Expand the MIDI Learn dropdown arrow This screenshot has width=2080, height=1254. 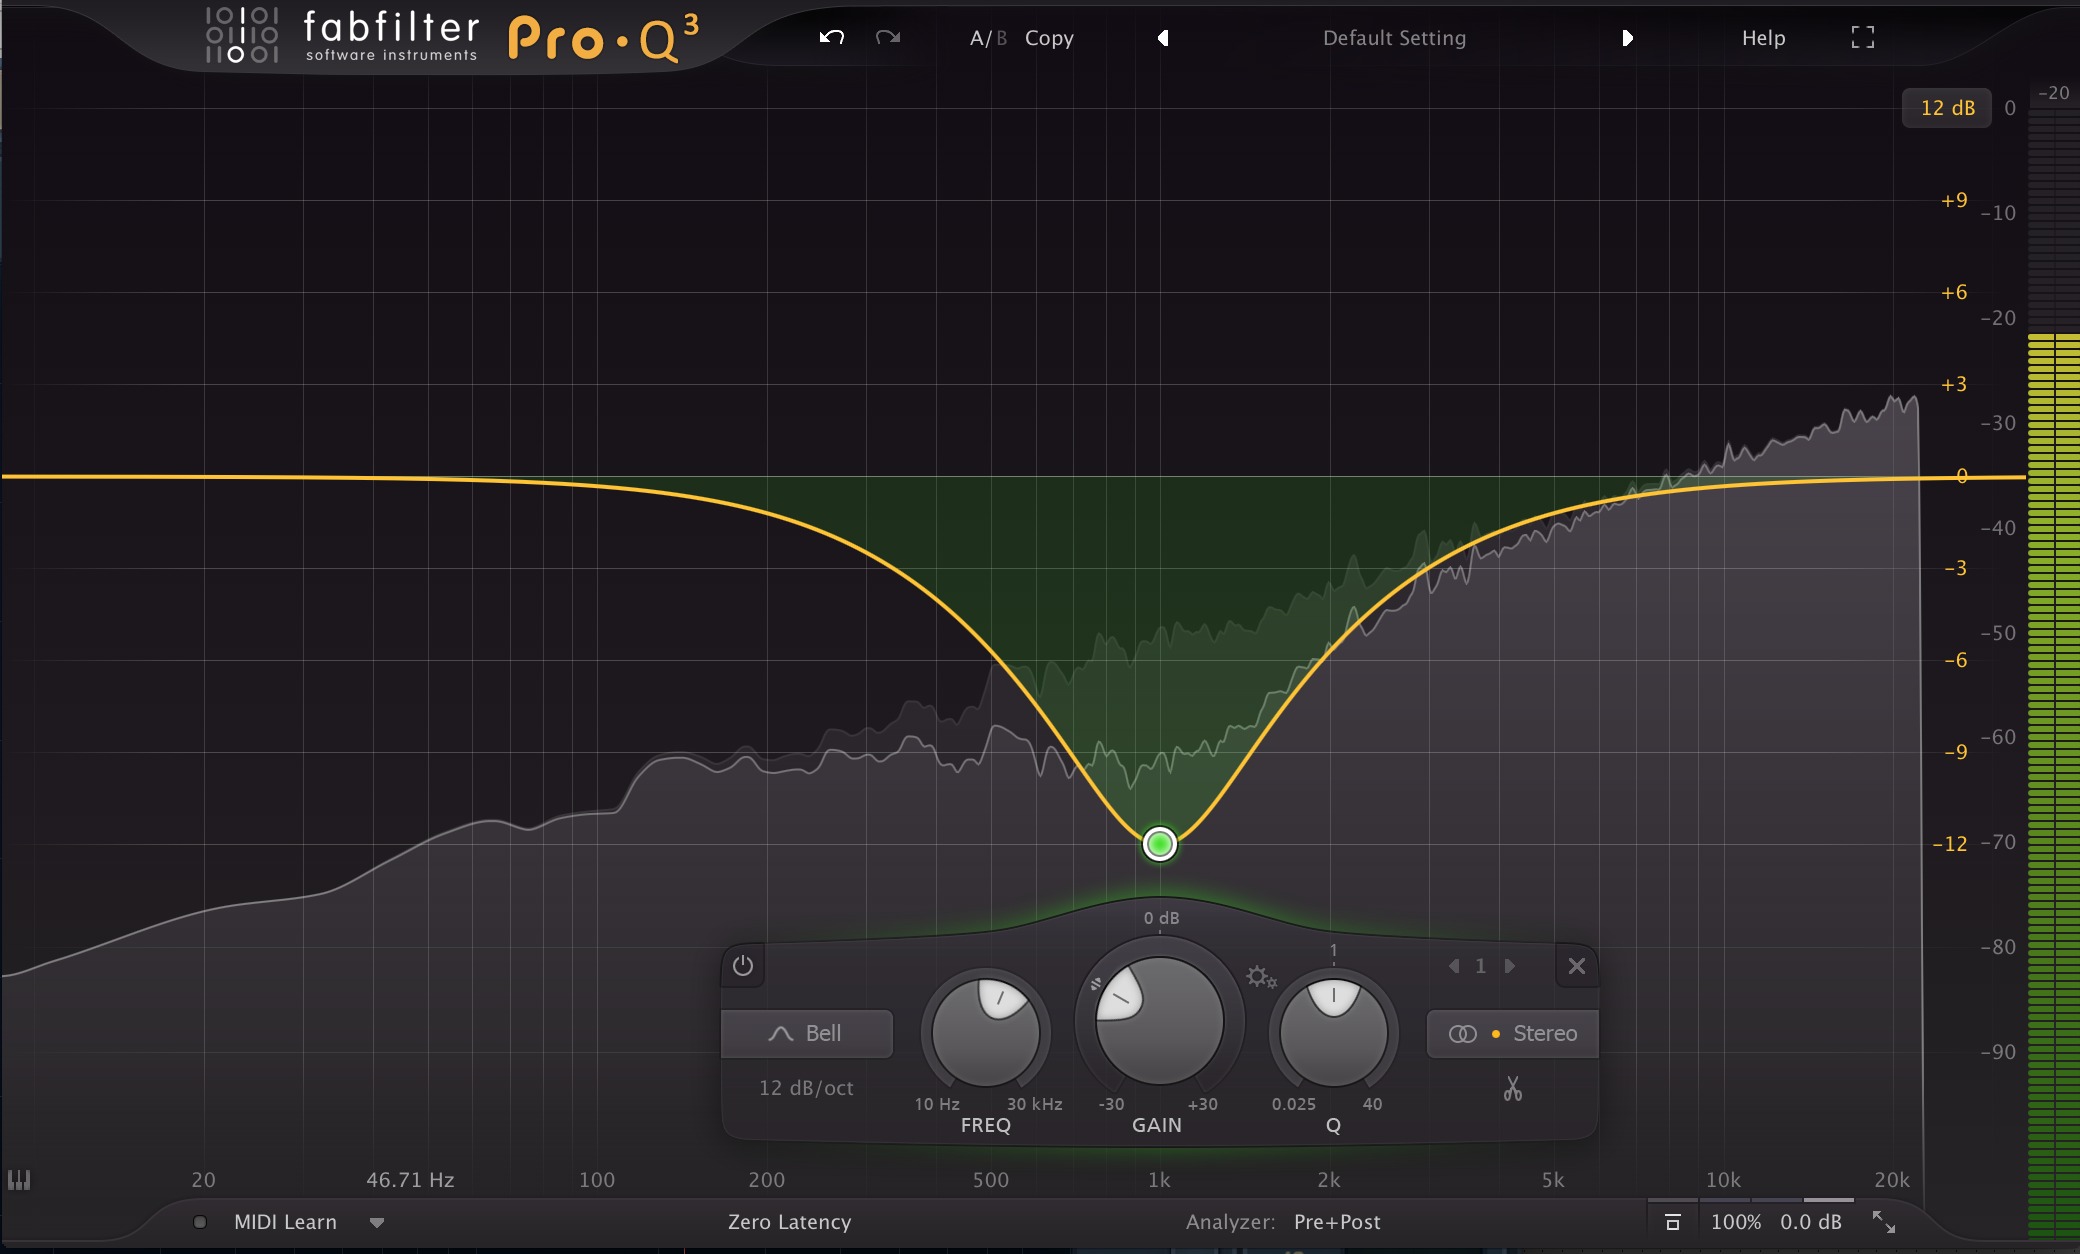[x=377, y=1223]
